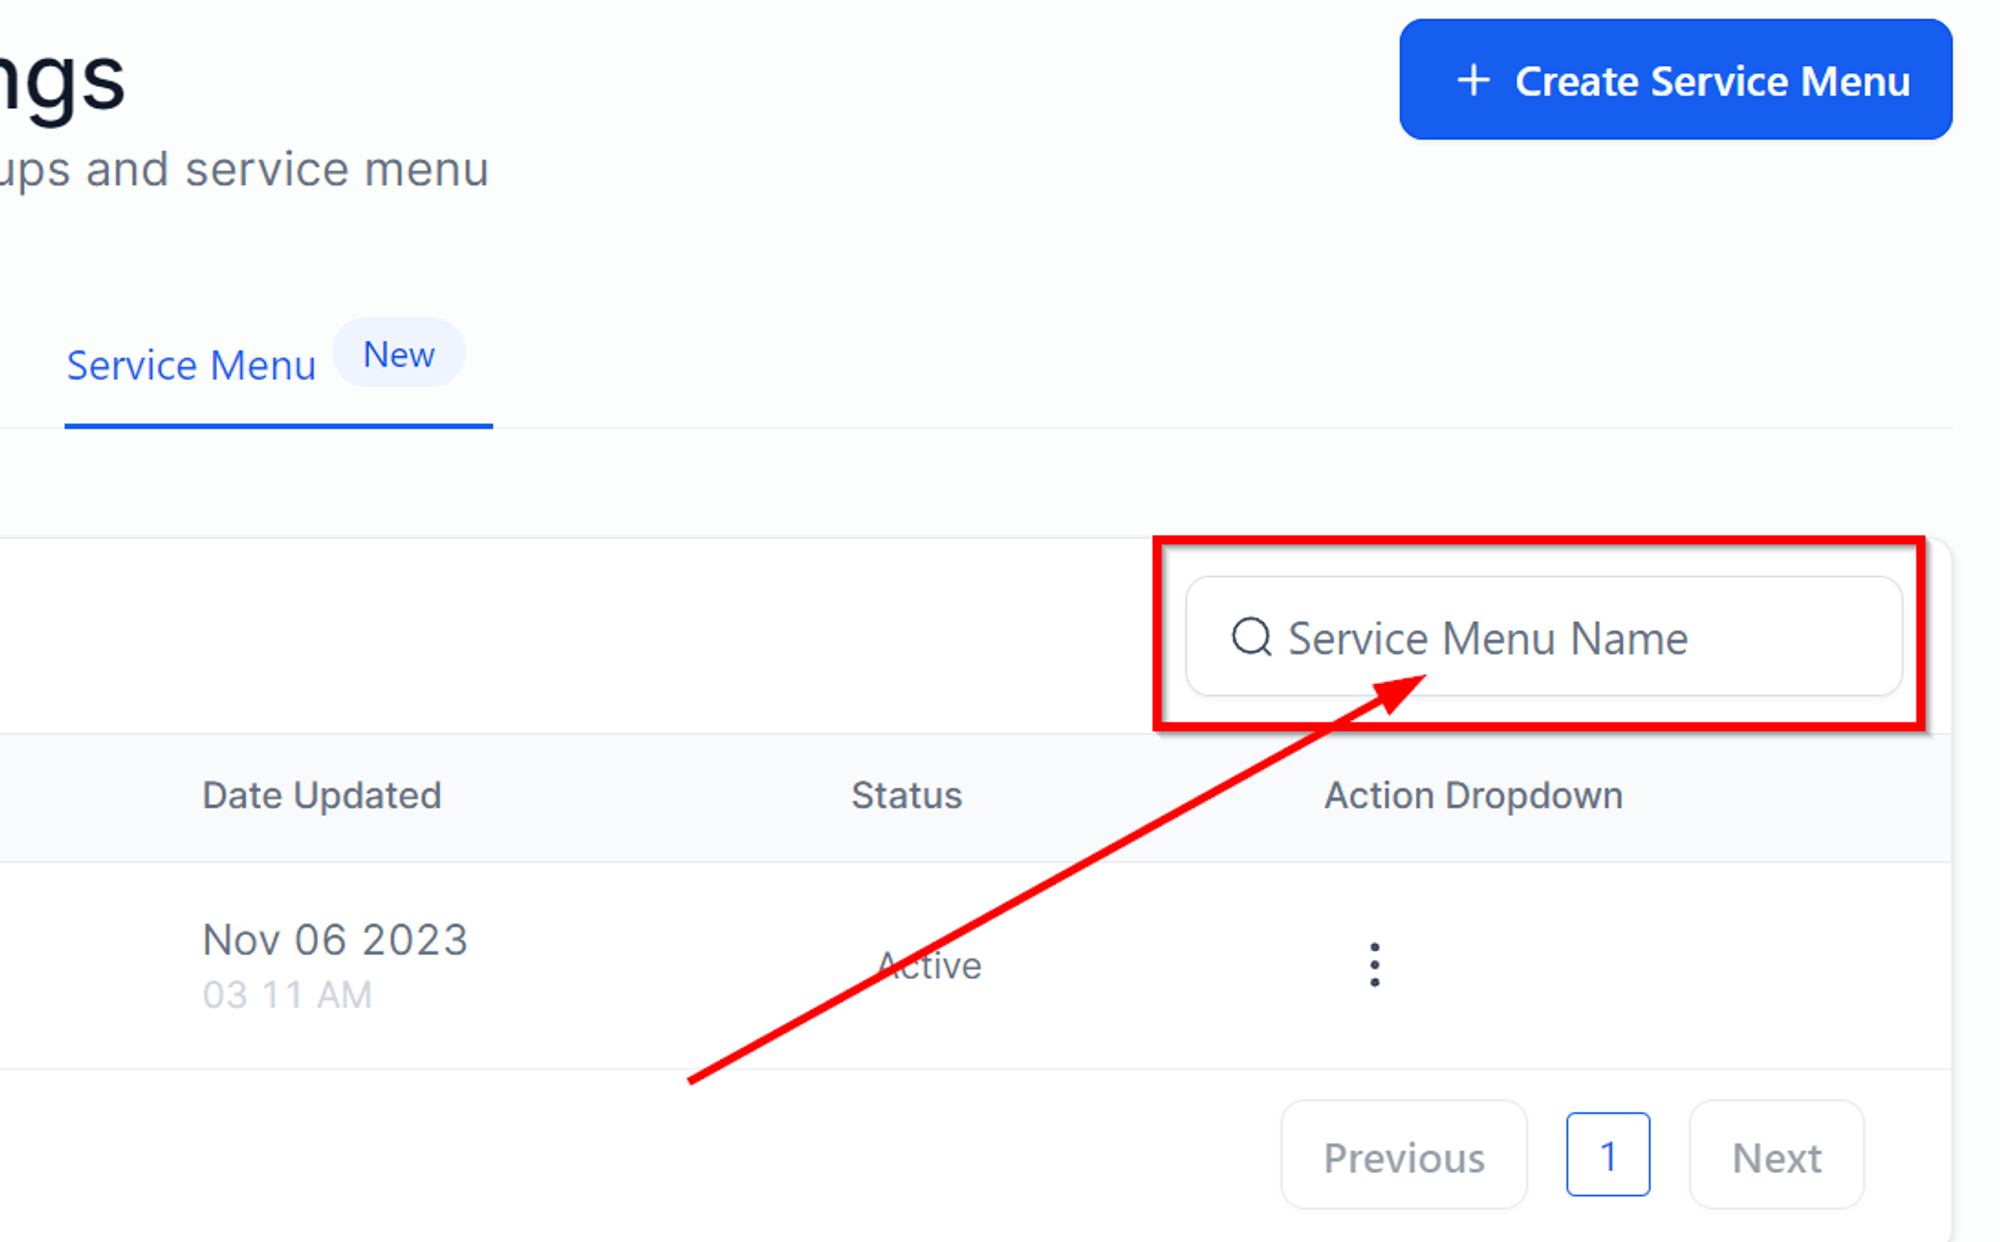This screenshot has width=2000, height=1242.
Task: Select page 1 in pagination
Action: click(1608, 1155)
